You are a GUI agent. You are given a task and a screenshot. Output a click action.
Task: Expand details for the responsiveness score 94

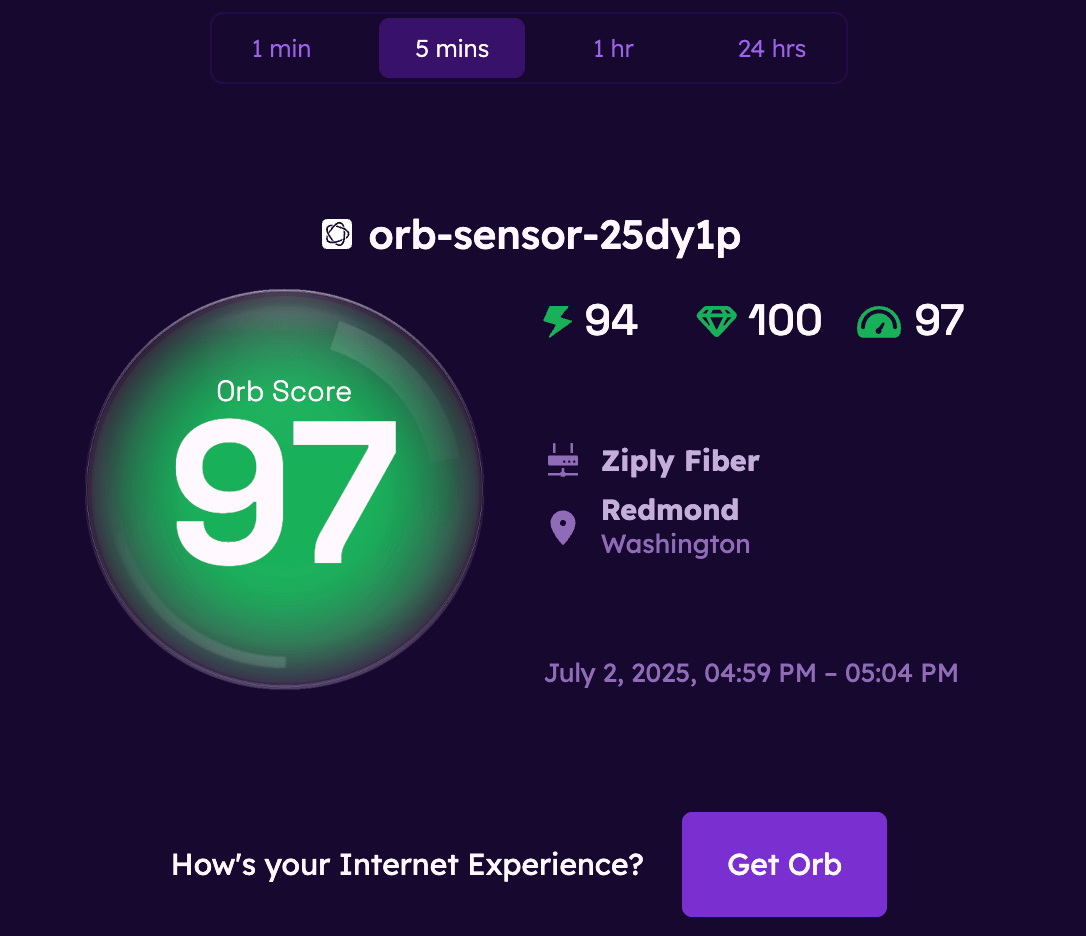pos(612,321)
